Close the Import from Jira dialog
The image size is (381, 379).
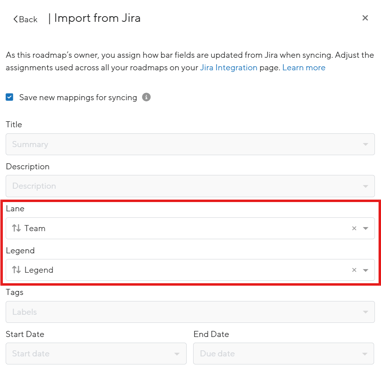point(365,18)
